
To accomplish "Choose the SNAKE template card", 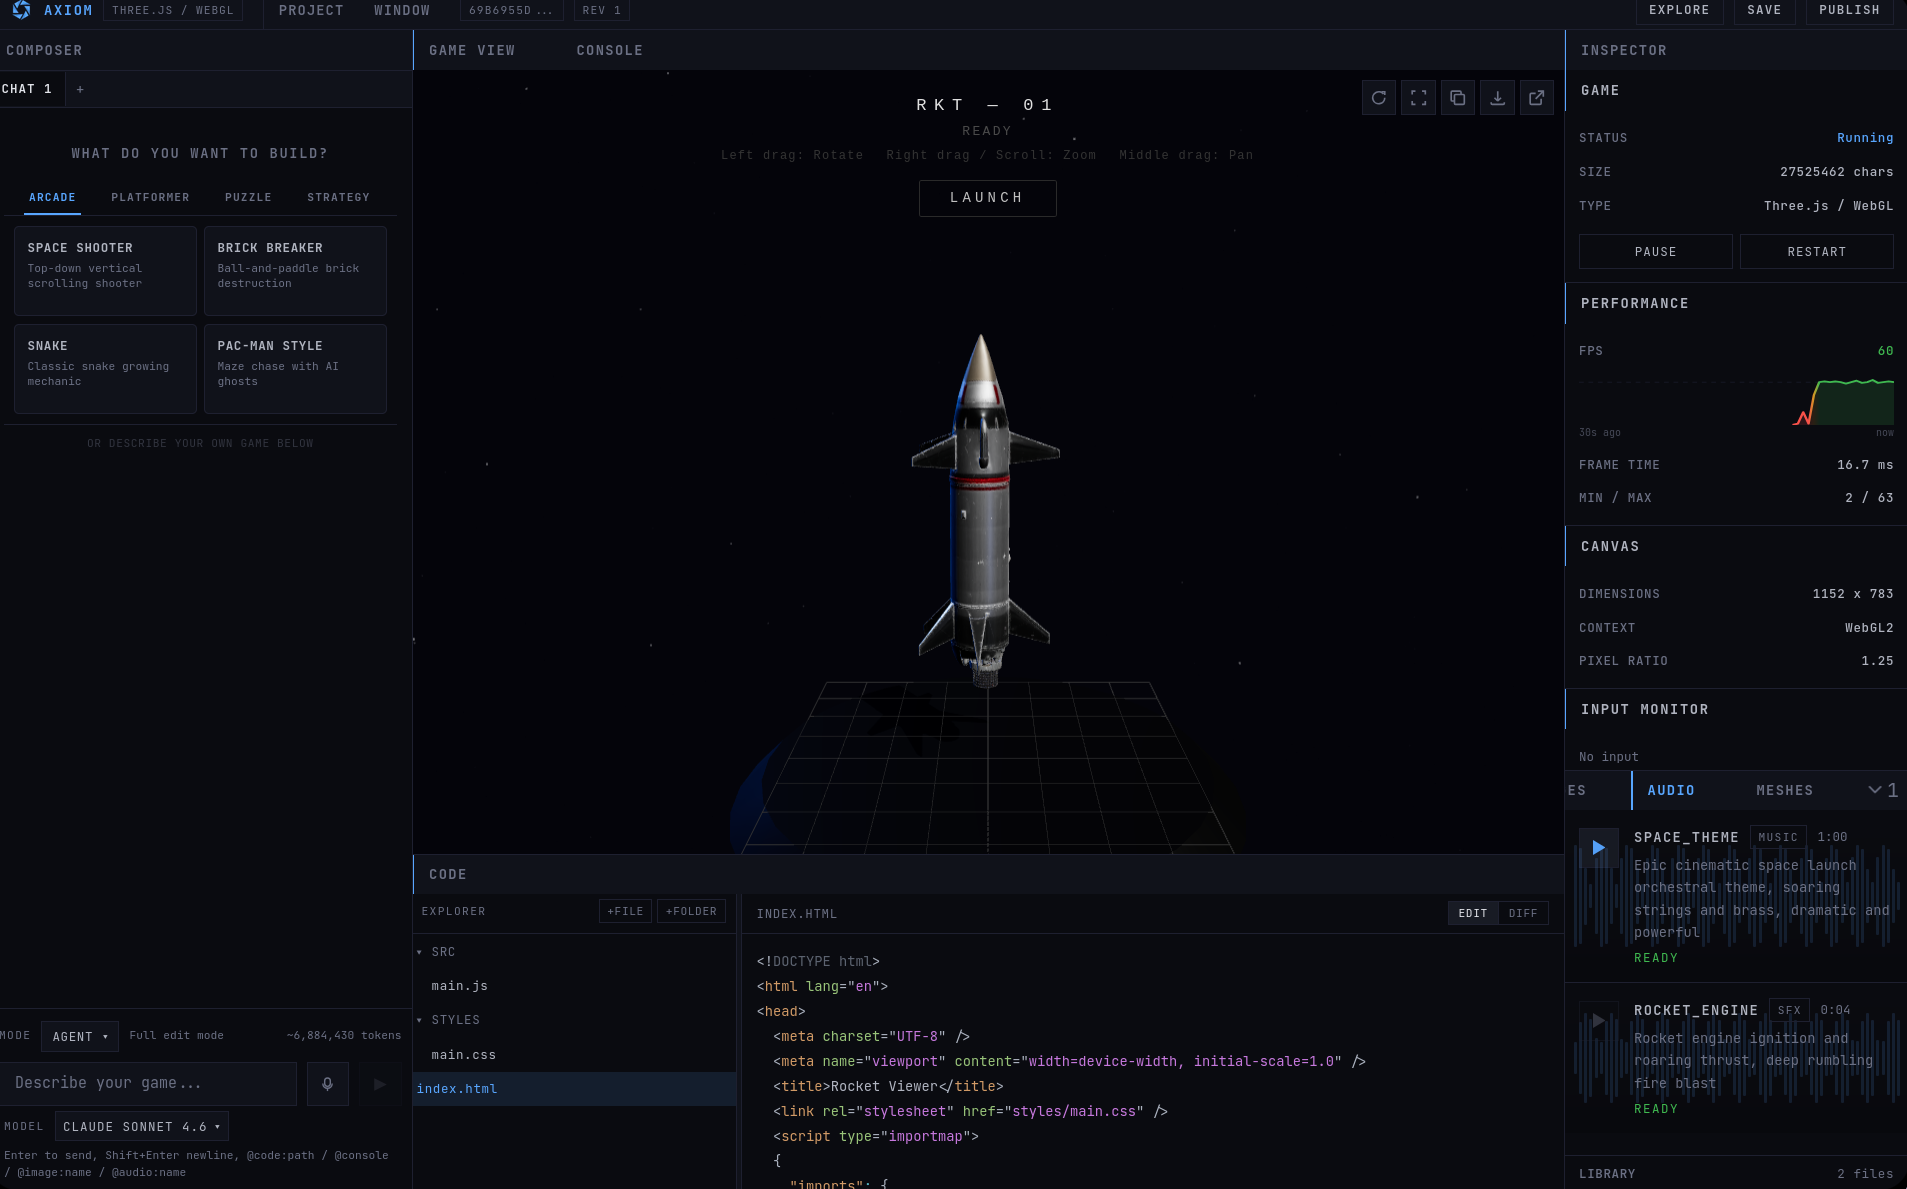I will tap(105, 369).
